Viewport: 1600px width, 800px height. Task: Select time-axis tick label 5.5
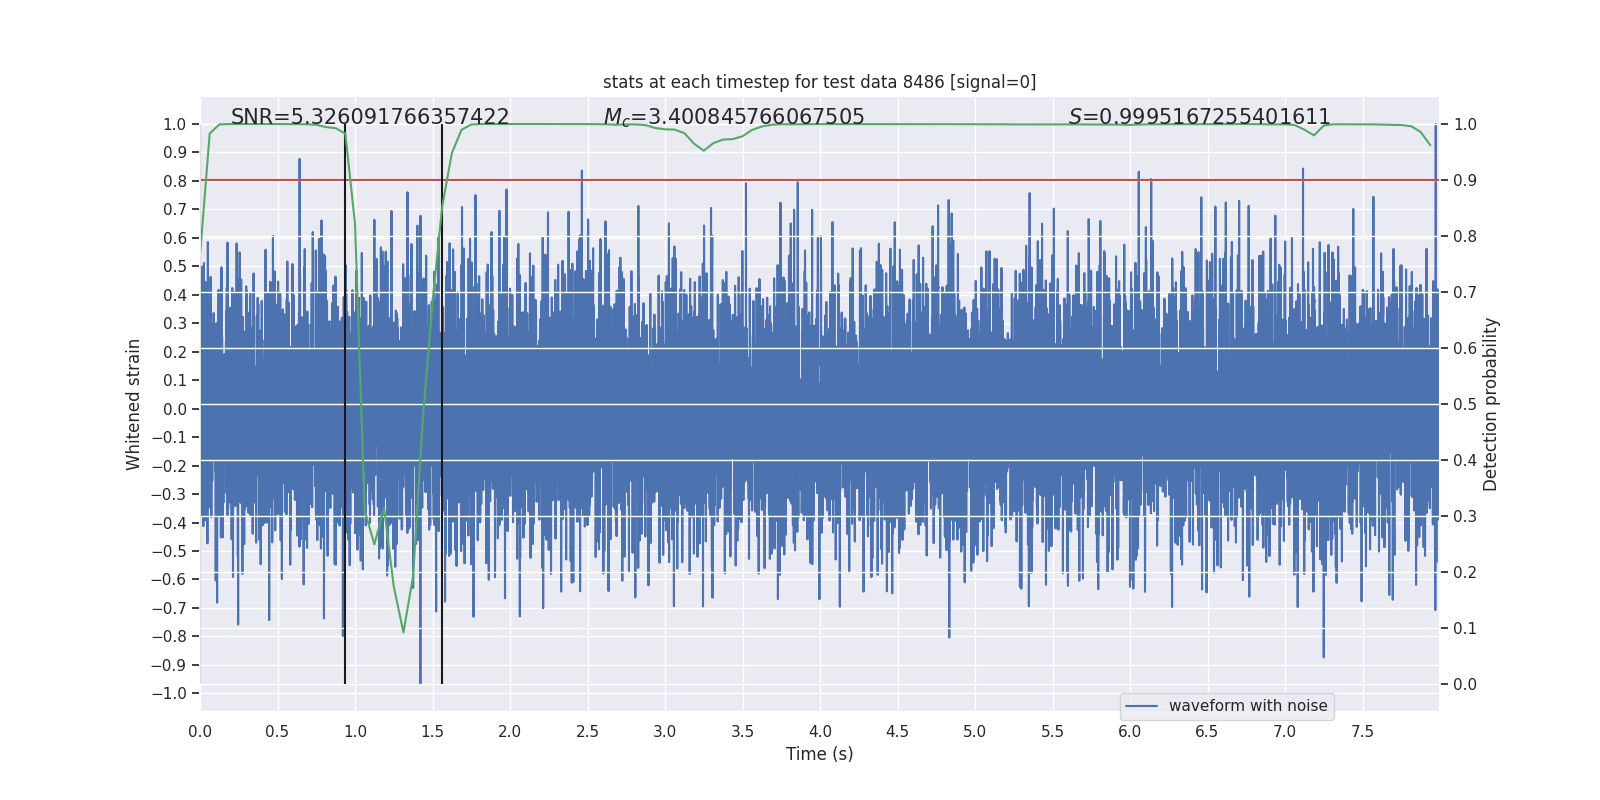[x=1052, y=731]
